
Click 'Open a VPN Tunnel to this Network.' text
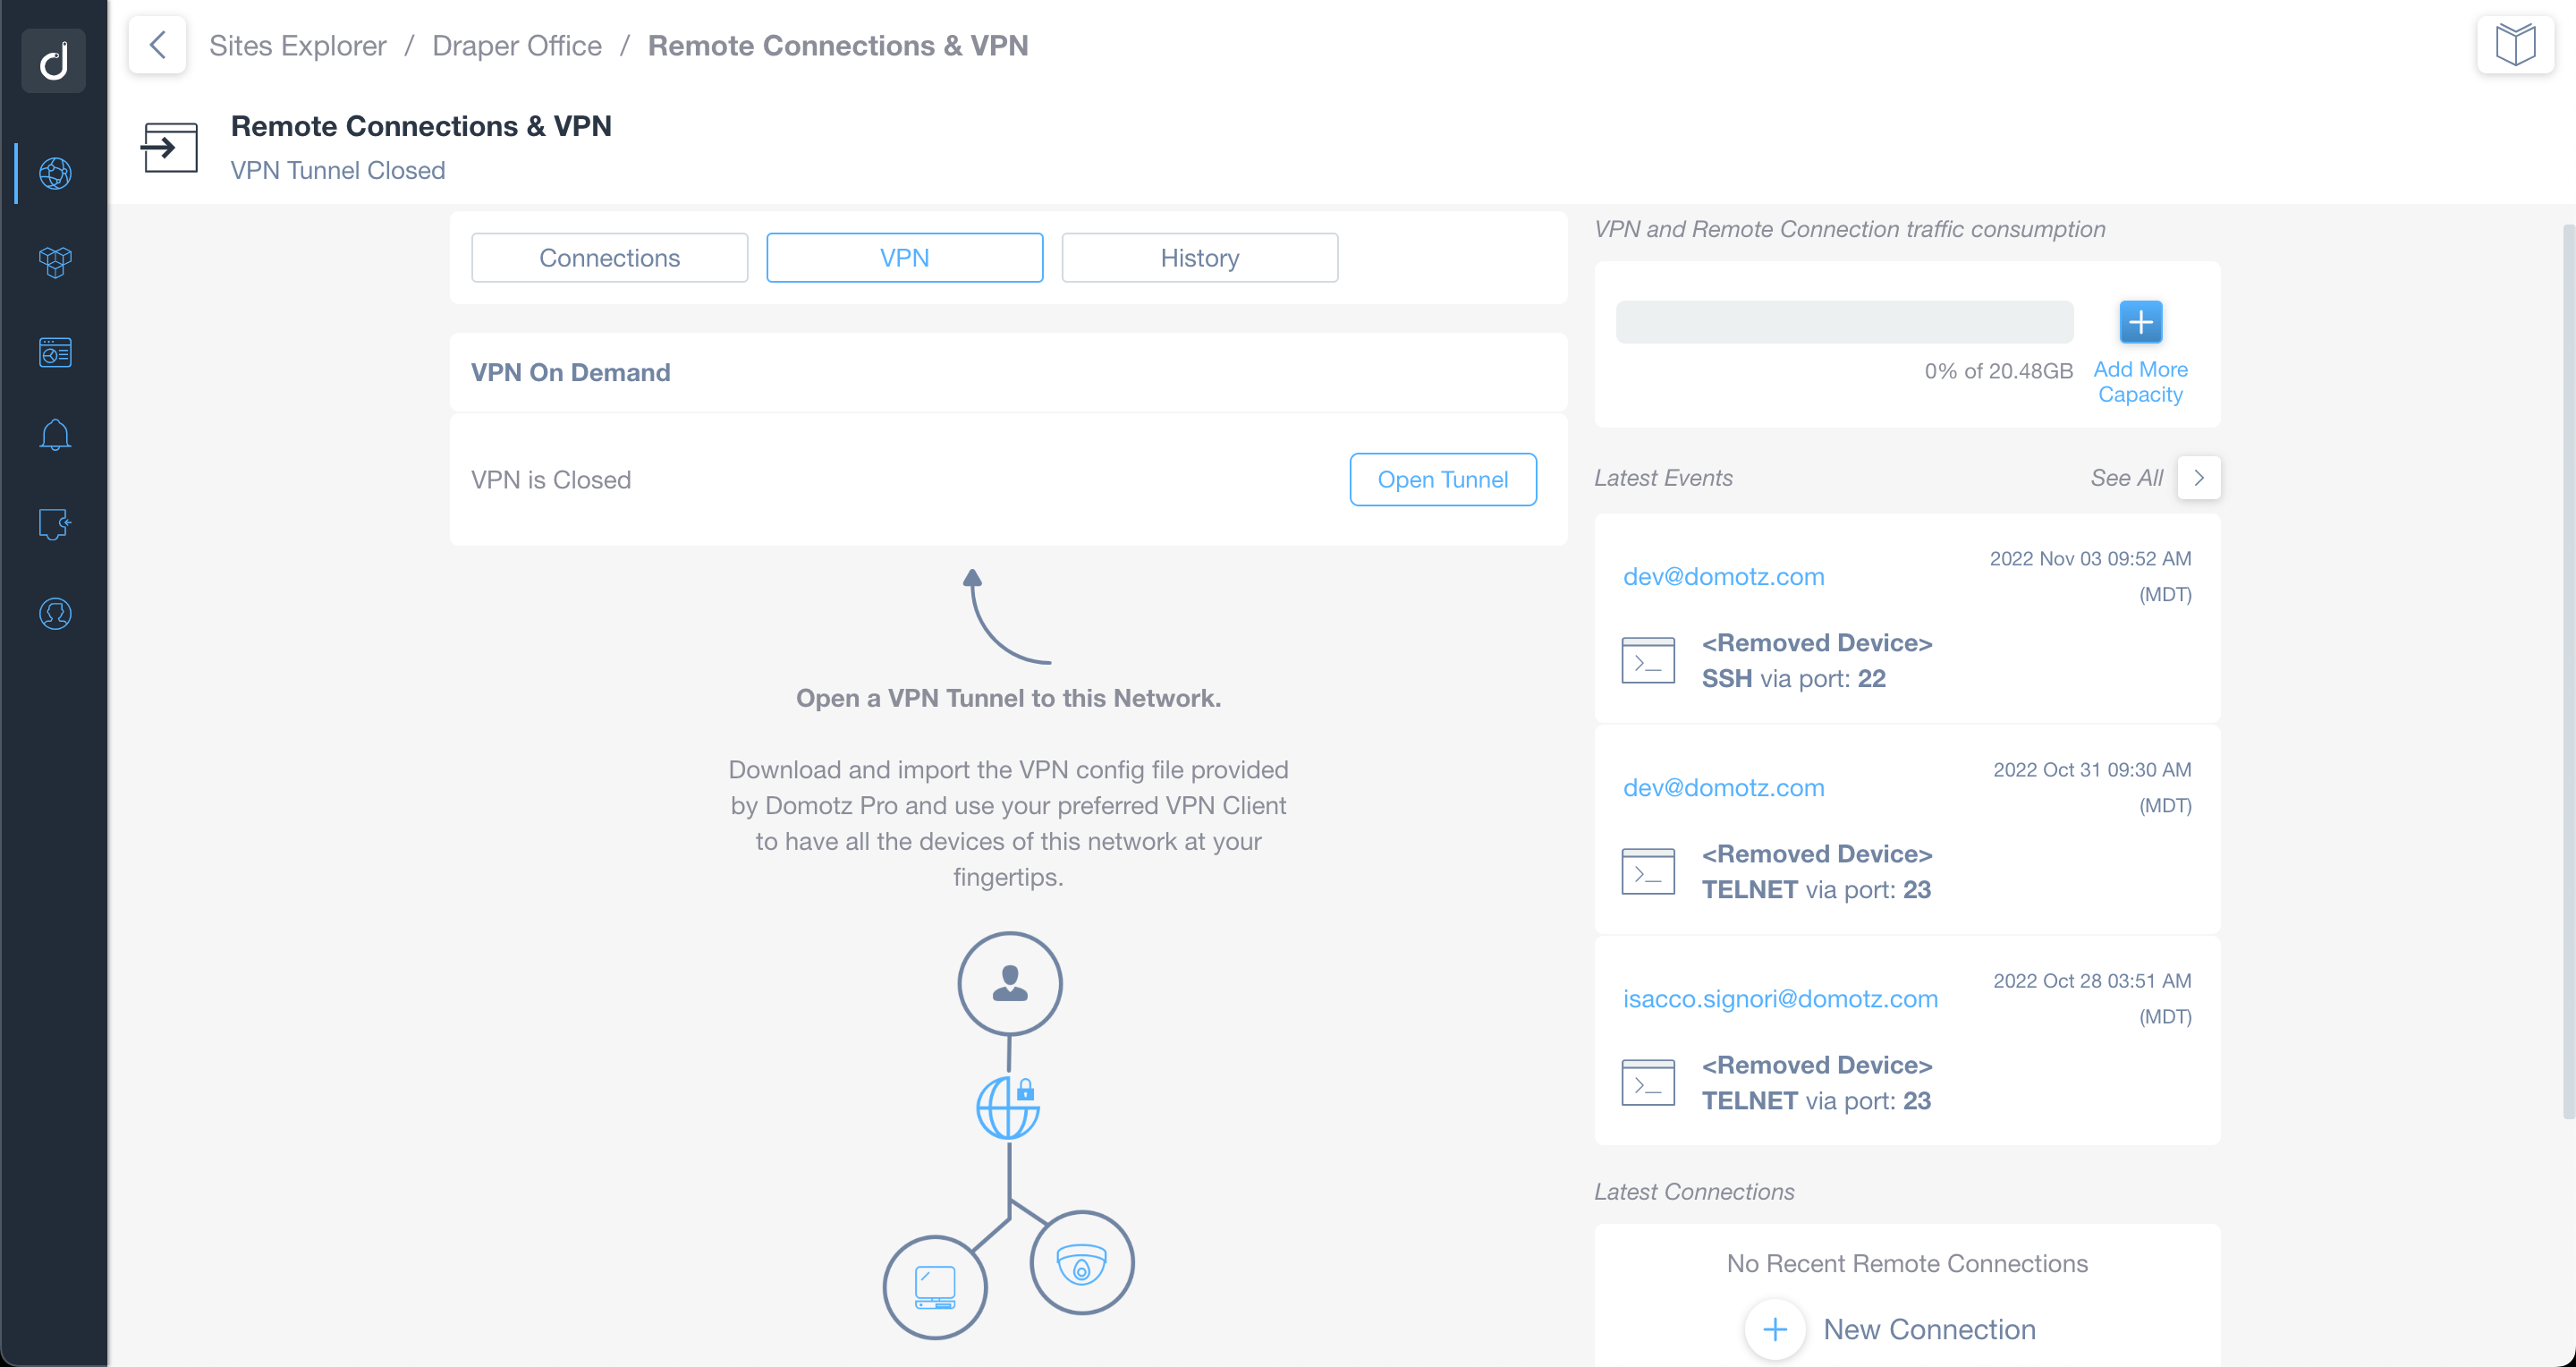1008,698
